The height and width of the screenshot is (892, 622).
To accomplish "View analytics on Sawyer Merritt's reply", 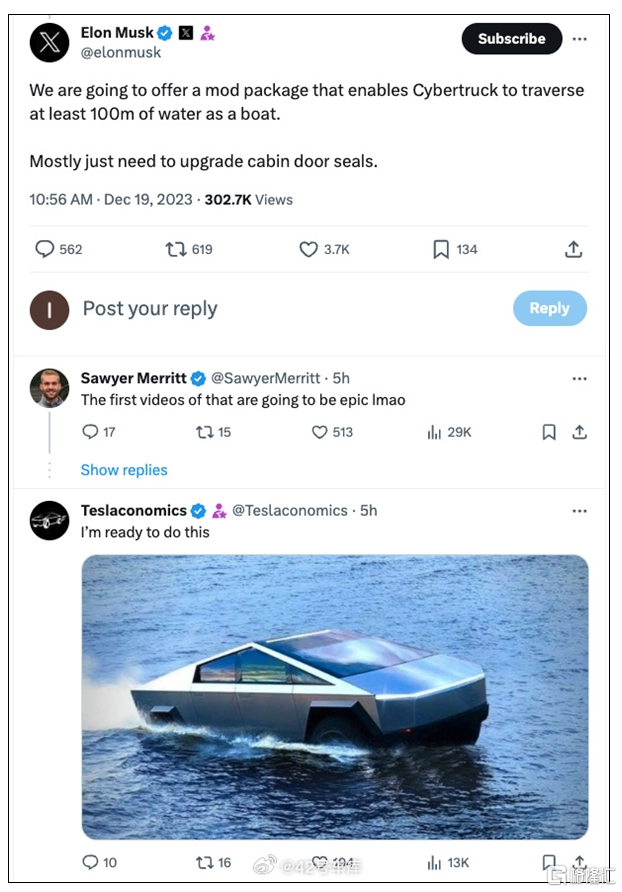I will [x=434, y=432].
